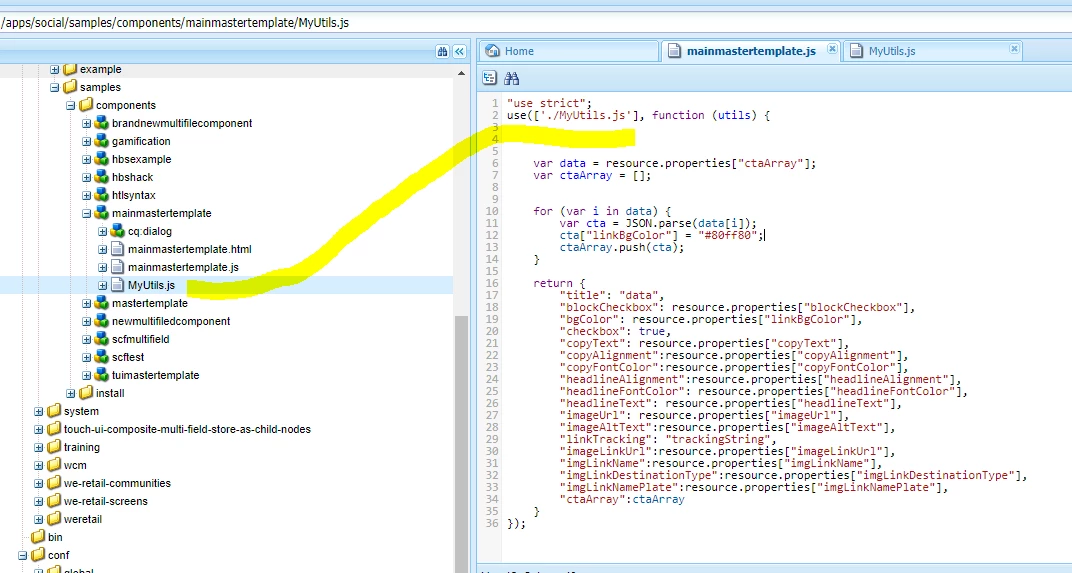Click the tuimastertemplate component icon

pyautogui.click(x=101, y=375)
